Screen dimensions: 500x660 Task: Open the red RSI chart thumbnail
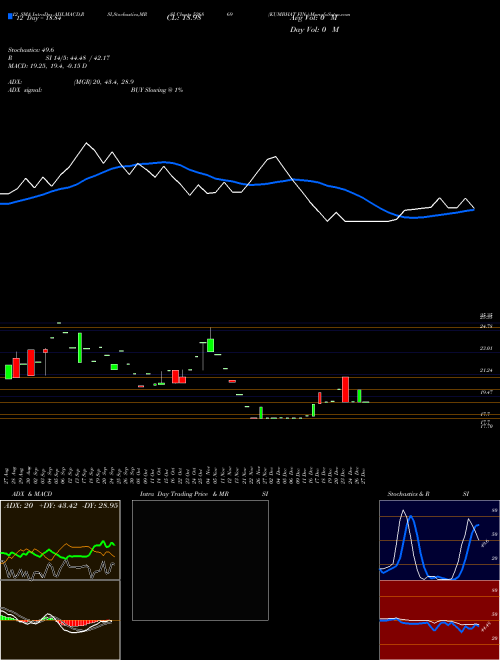(439, 620)
